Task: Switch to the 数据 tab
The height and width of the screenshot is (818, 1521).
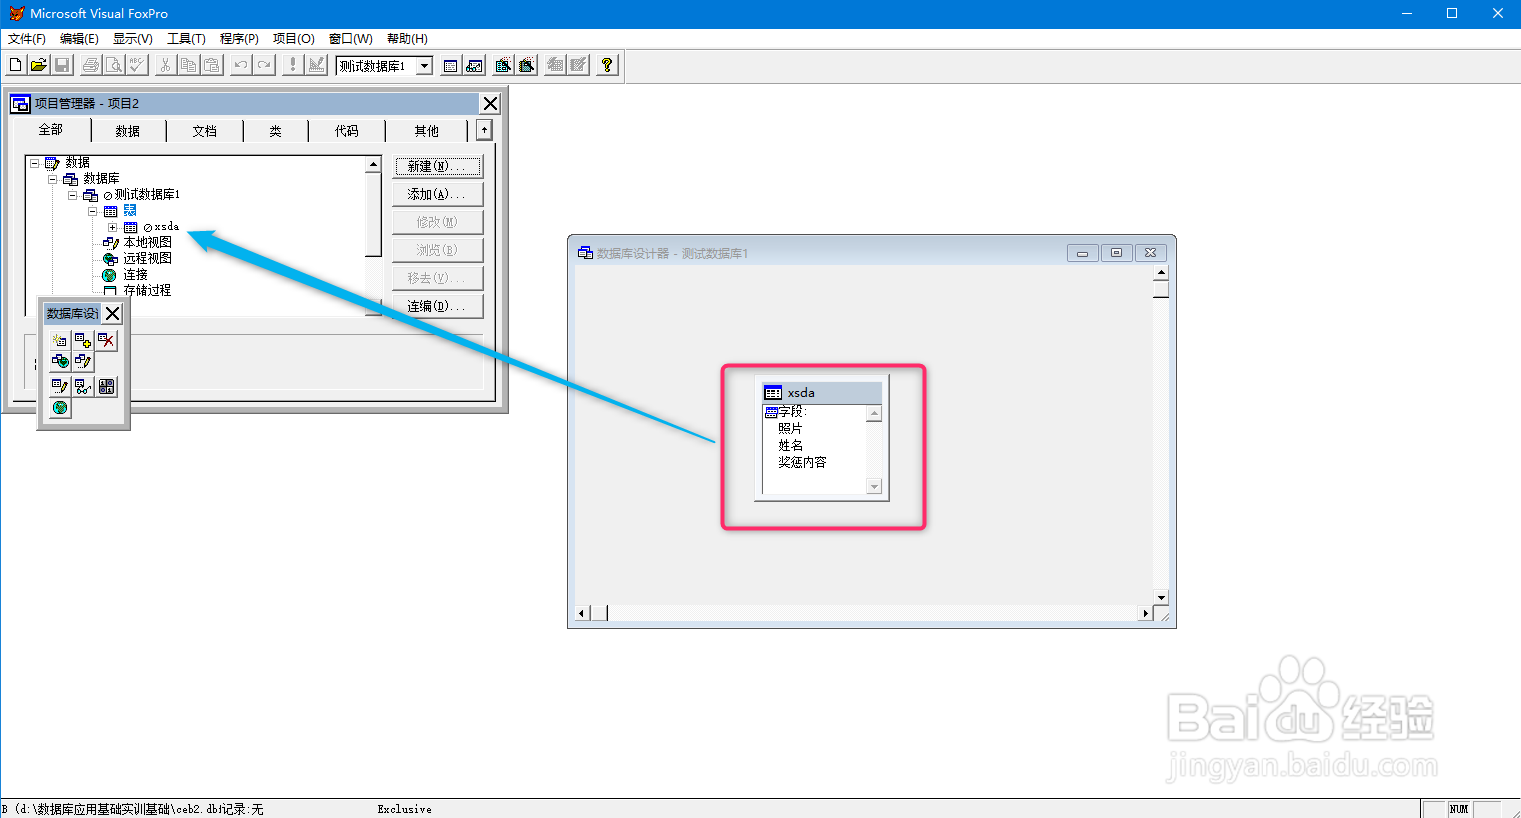Action: pos(128,131)
